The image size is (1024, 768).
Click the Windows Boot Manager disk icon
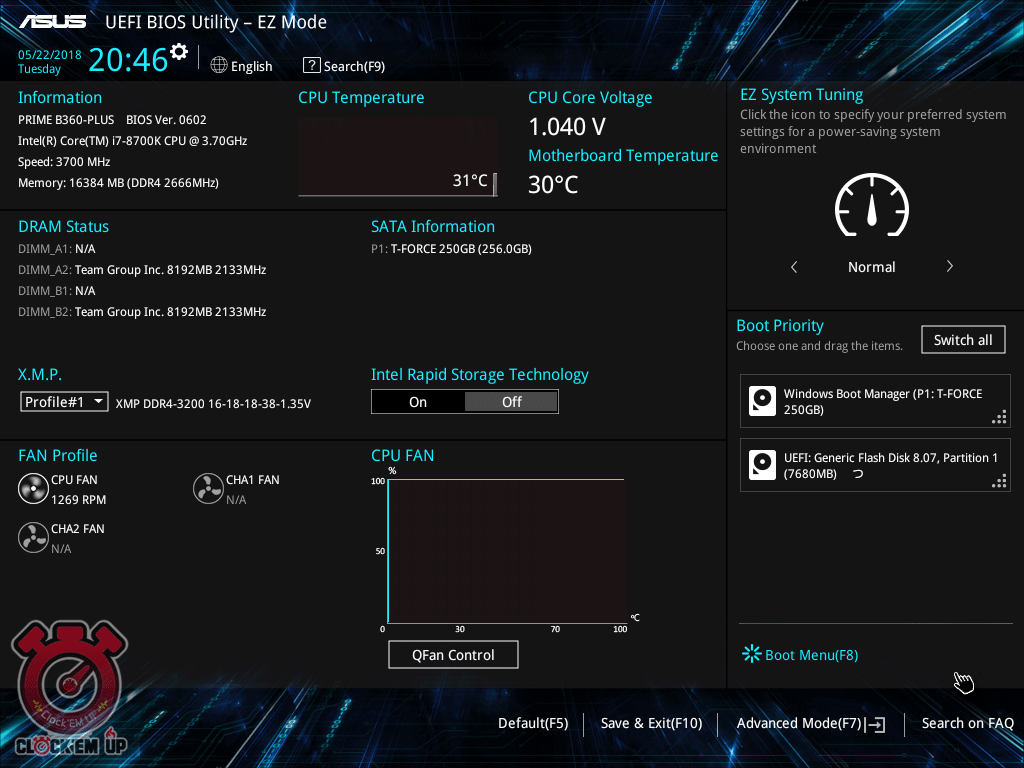(x=763, y=402)
